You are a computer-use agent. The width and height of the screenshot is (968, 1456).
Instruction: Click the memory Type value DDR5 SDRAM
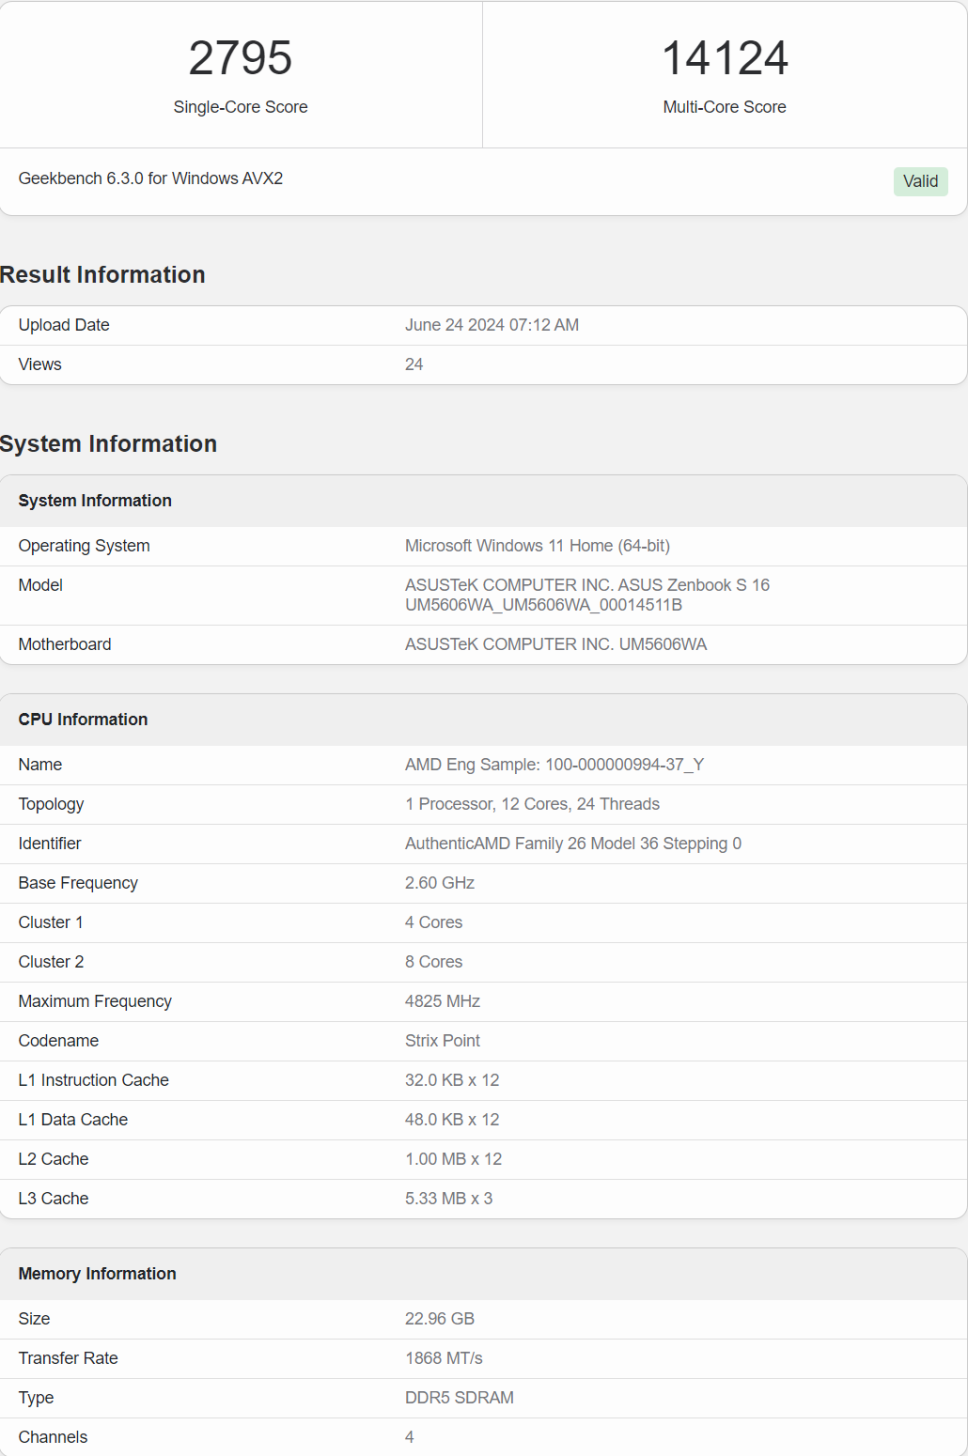pyautogui.click(x=459, y=1397)
